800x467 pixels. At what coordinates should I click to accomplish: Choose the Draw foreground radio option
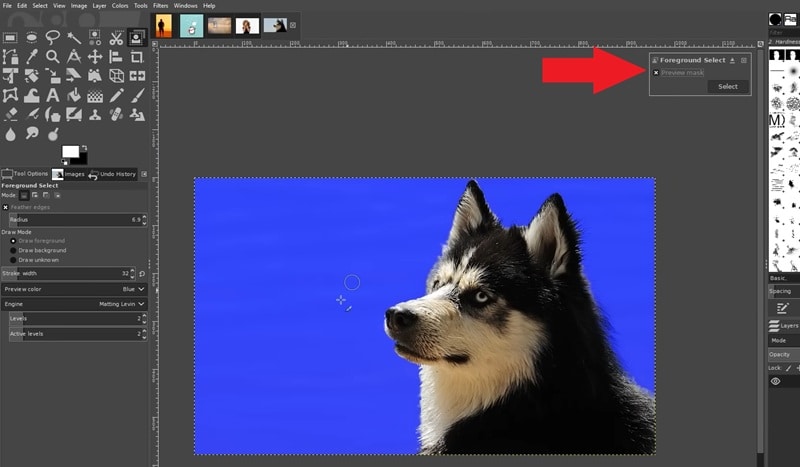13,241
